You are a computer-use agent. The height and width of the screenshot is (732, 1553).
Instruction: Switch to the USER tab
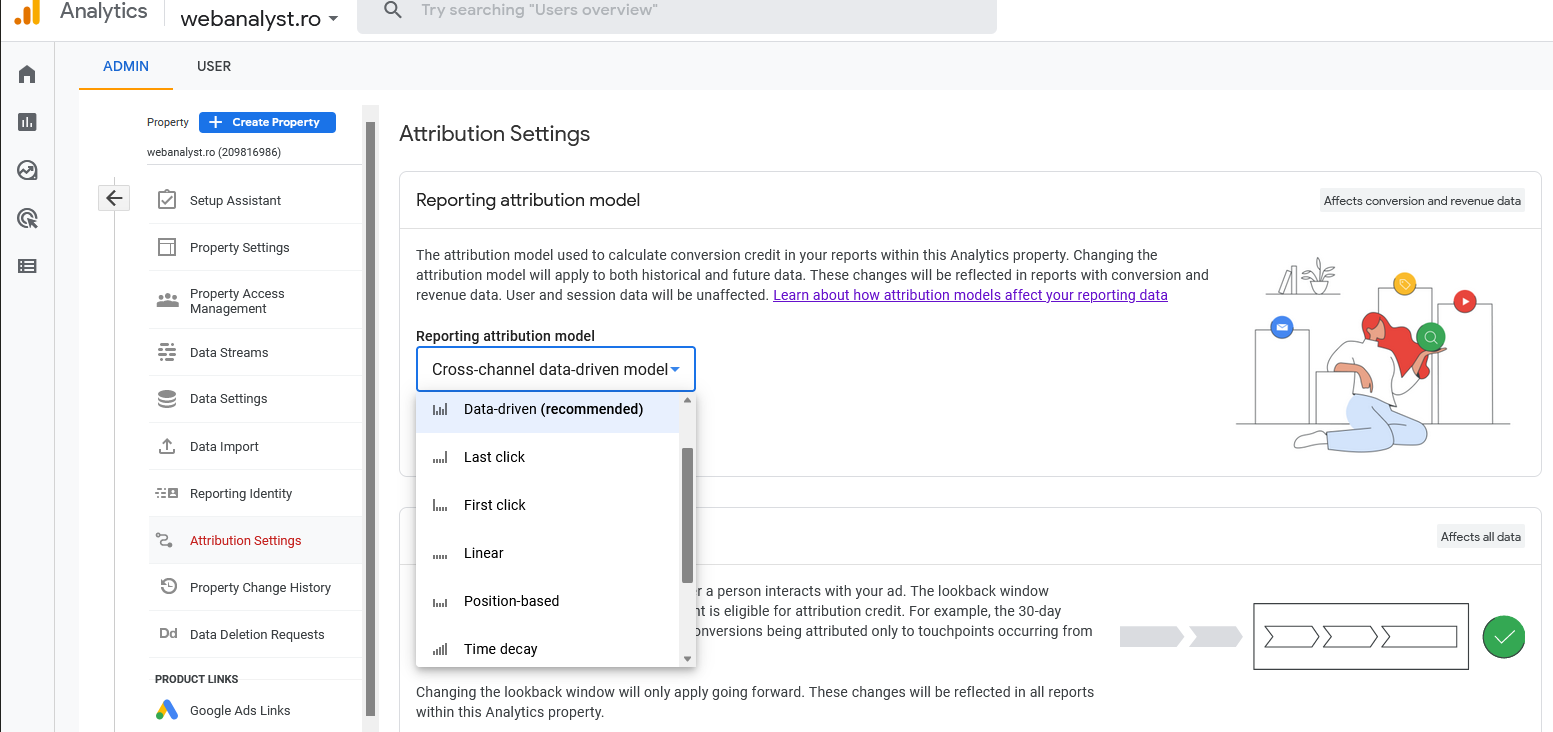click(214, 66)
